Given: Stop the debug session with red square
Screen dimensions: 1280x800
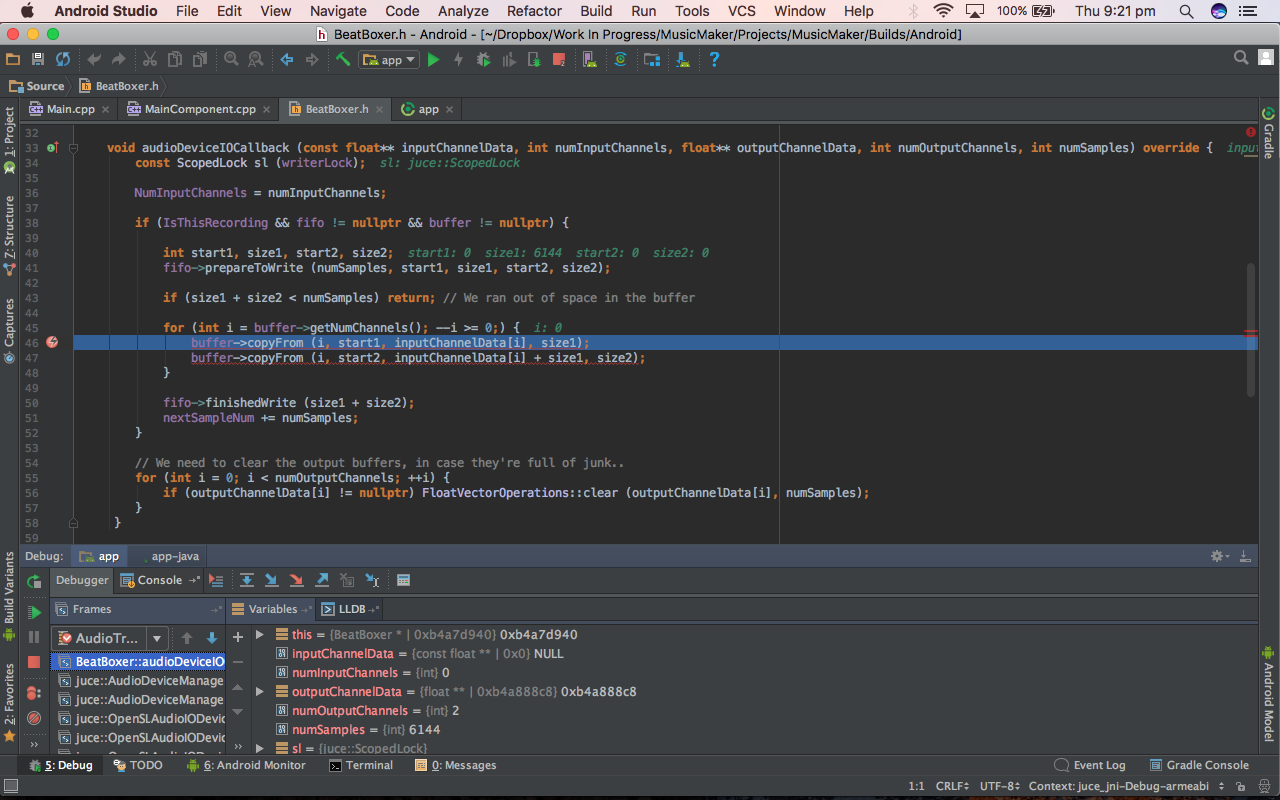Looking at the screenshot, I should (34, 662).
